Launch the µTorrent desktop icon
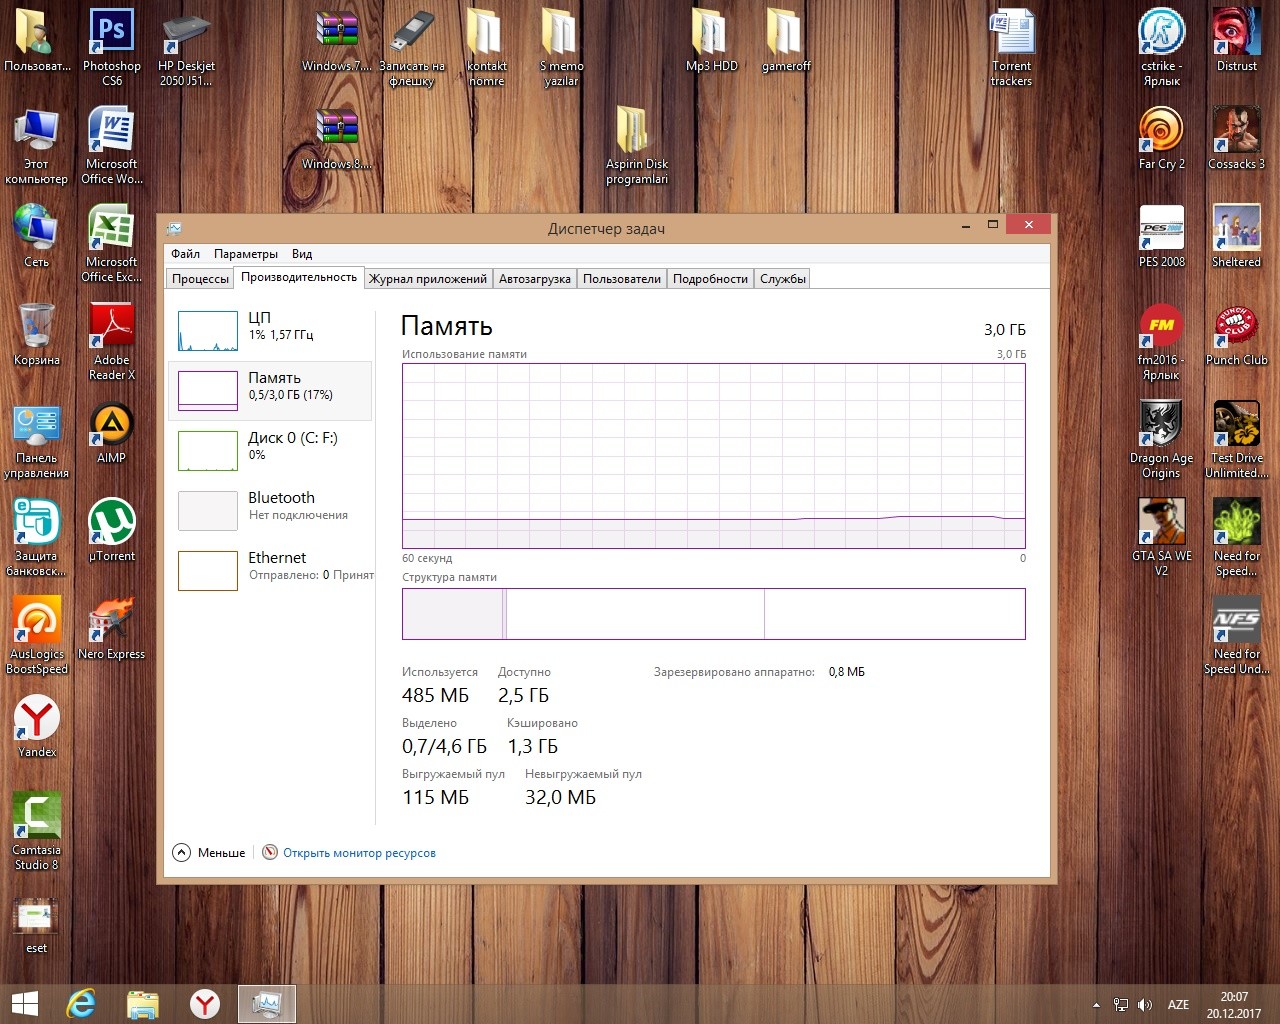This screenshot has height=1024, width=1280. point(111,530)
